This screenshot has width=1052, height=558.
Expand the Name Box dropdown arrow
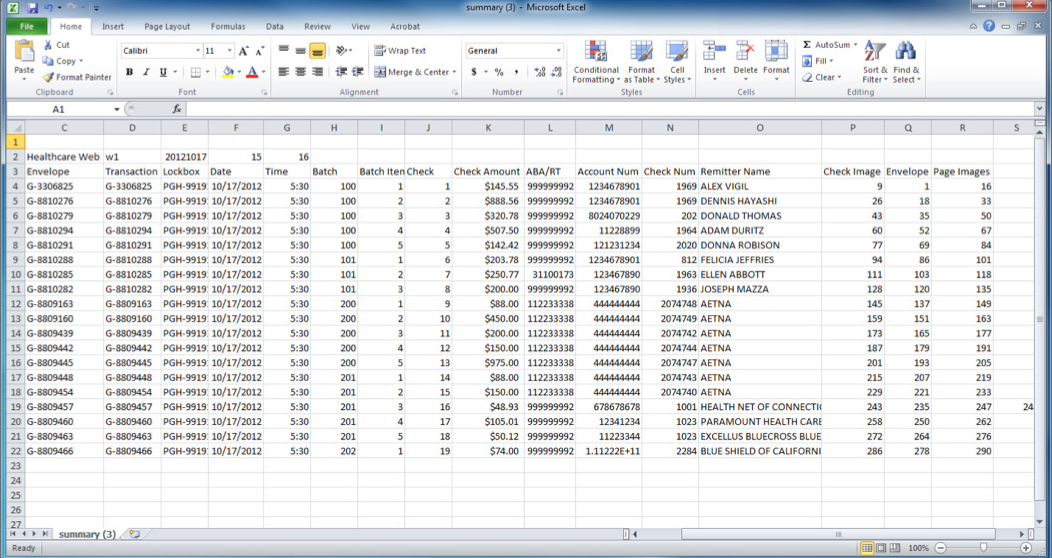coord(116,109)
